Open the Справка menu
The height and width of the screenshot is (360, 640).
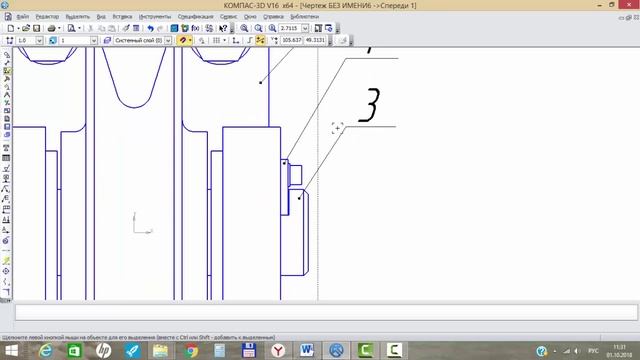273,17
